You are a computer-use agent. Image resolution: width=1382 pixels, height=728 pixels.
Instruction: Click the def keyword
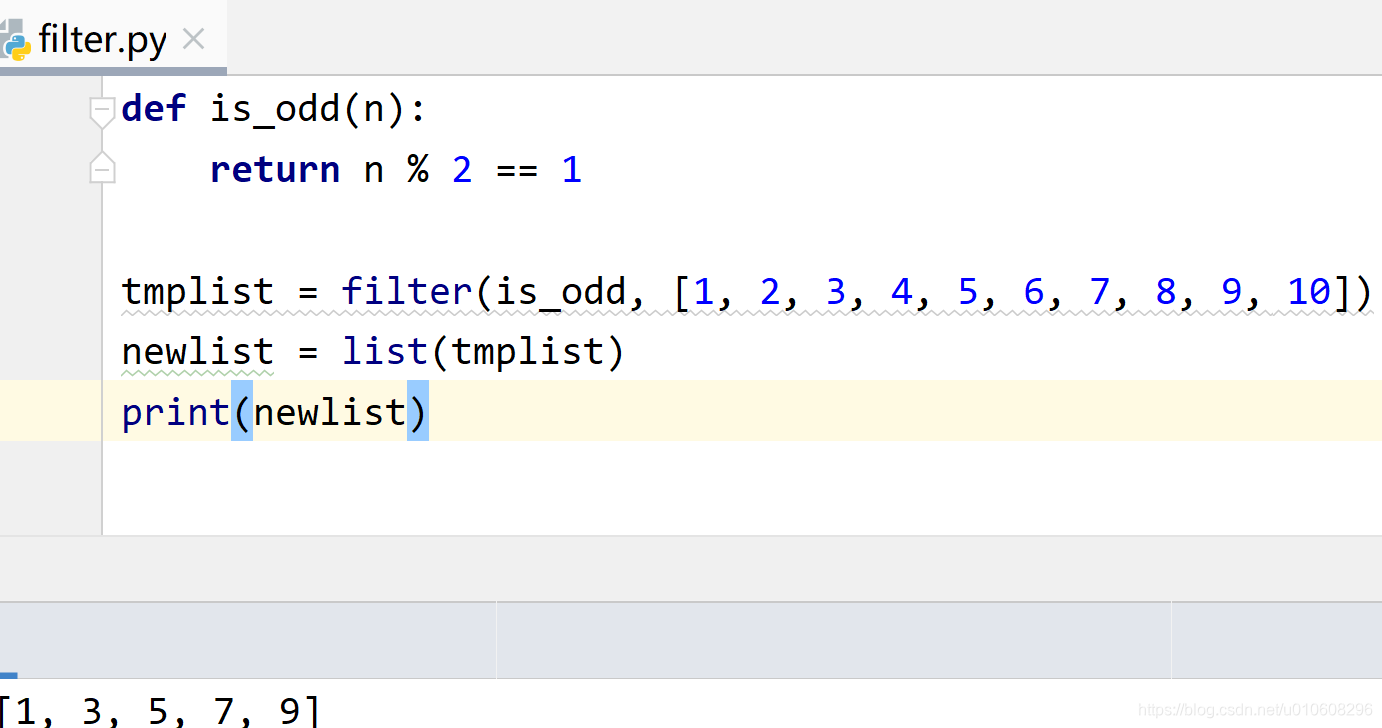152,108
